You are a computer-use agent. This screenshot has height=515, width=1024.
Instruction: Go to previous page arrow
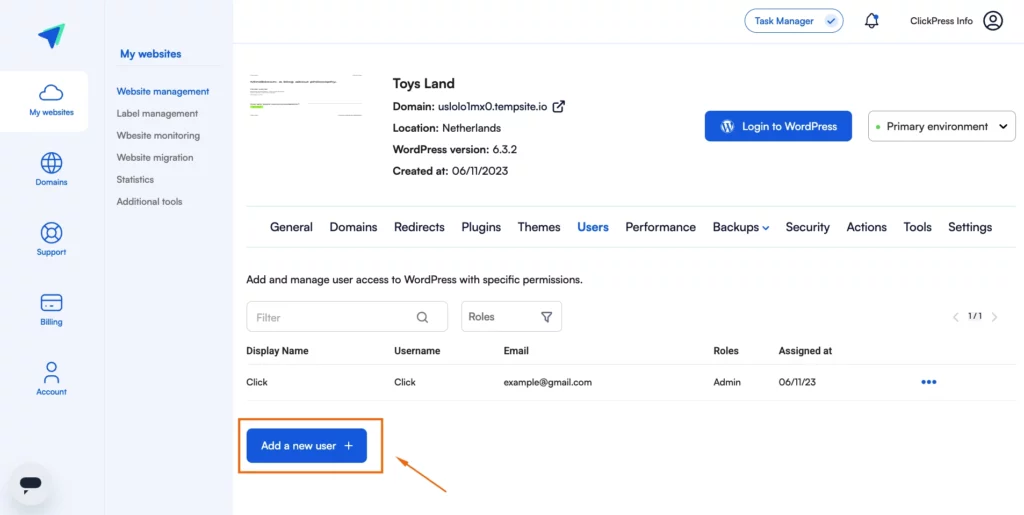[x=955, y=317]
